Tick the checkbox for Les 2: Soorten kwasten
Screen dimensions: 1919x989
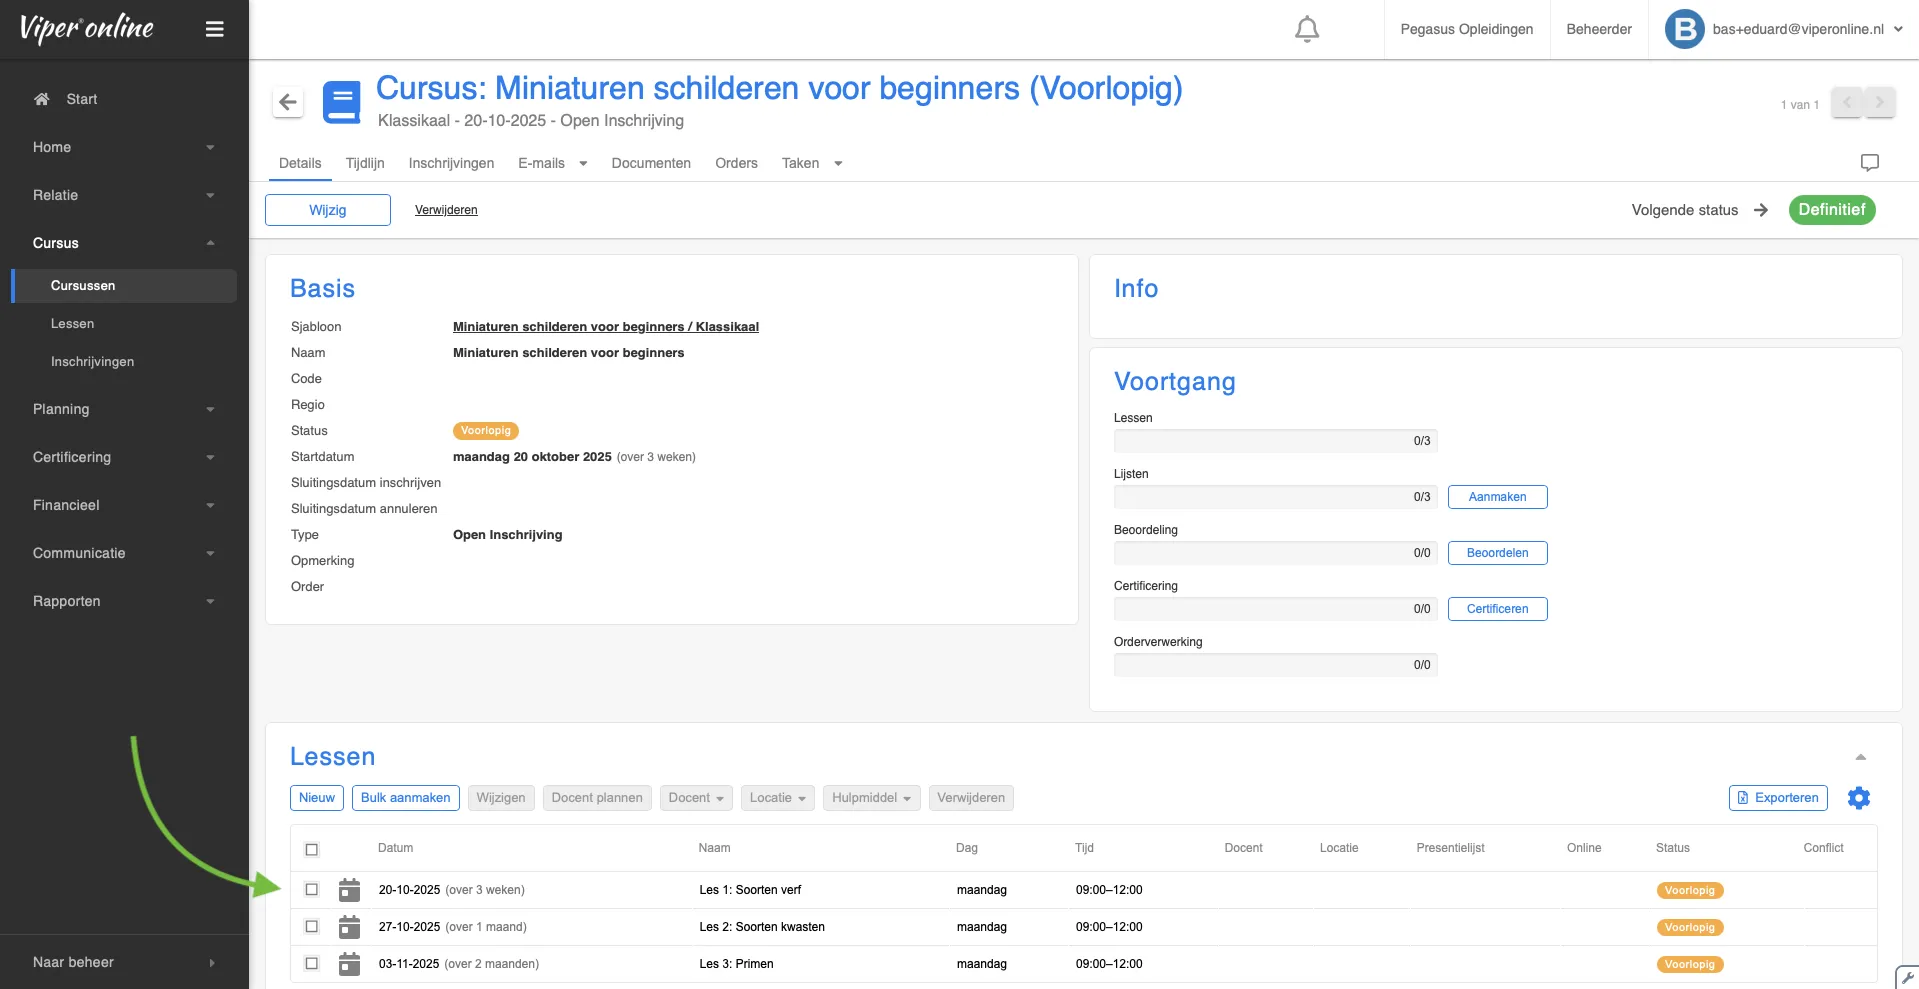[x=312, y=927]
